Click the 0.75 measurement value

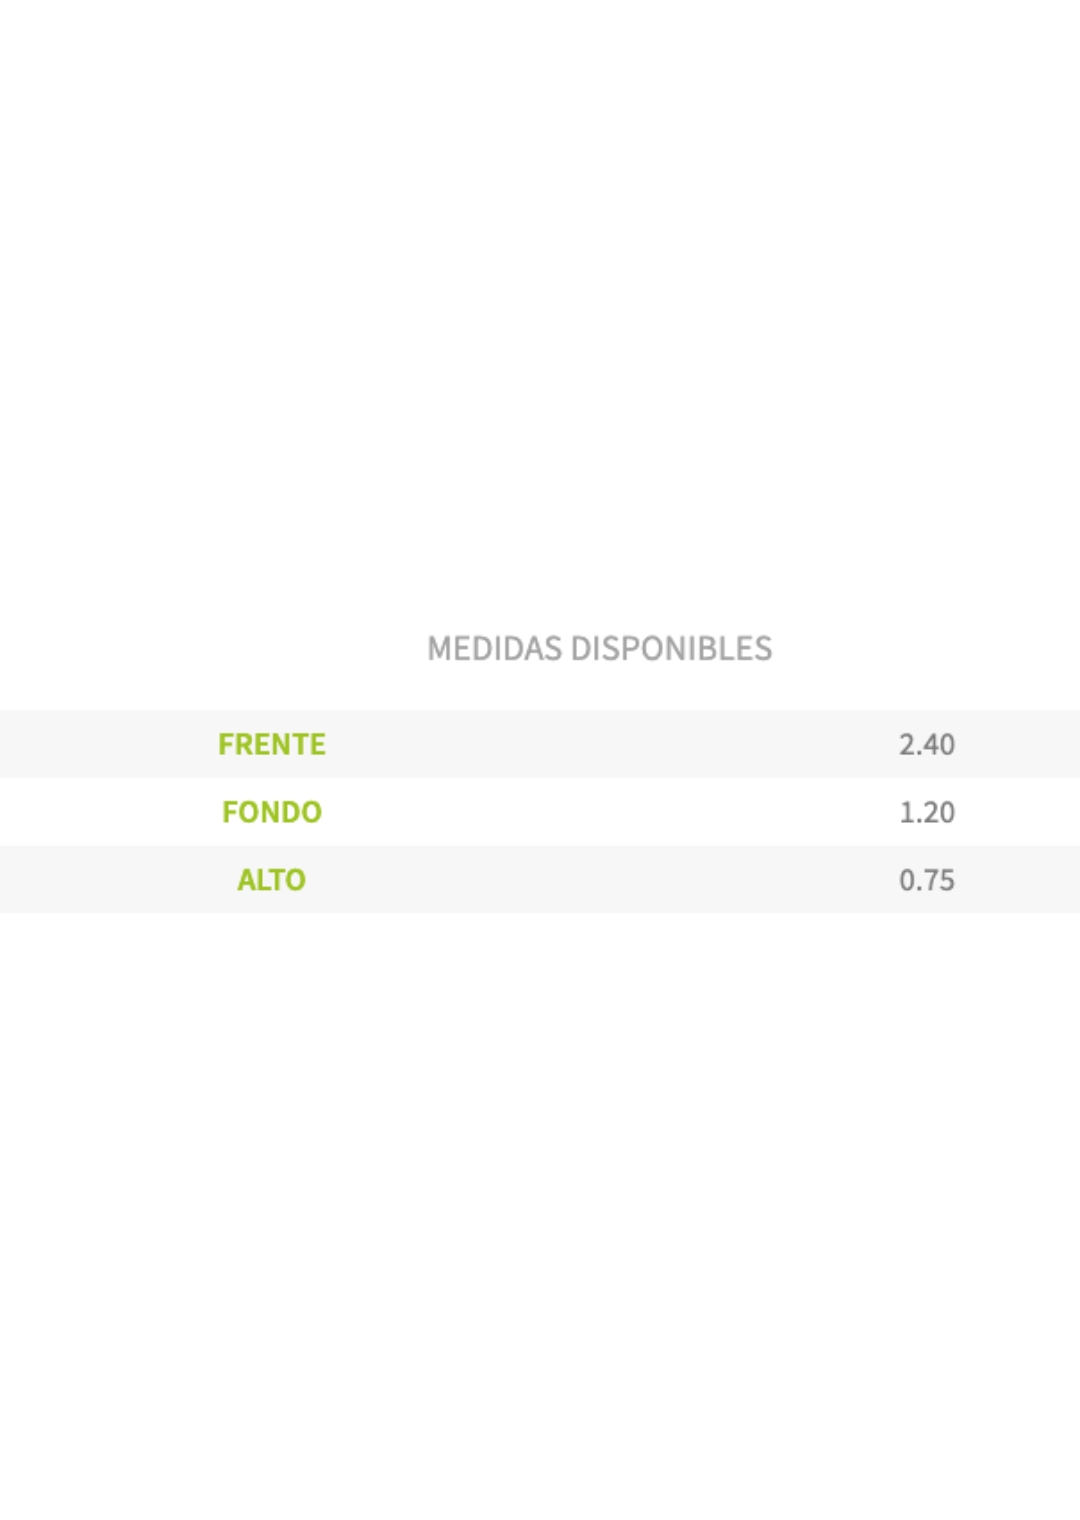click(926, 880)
